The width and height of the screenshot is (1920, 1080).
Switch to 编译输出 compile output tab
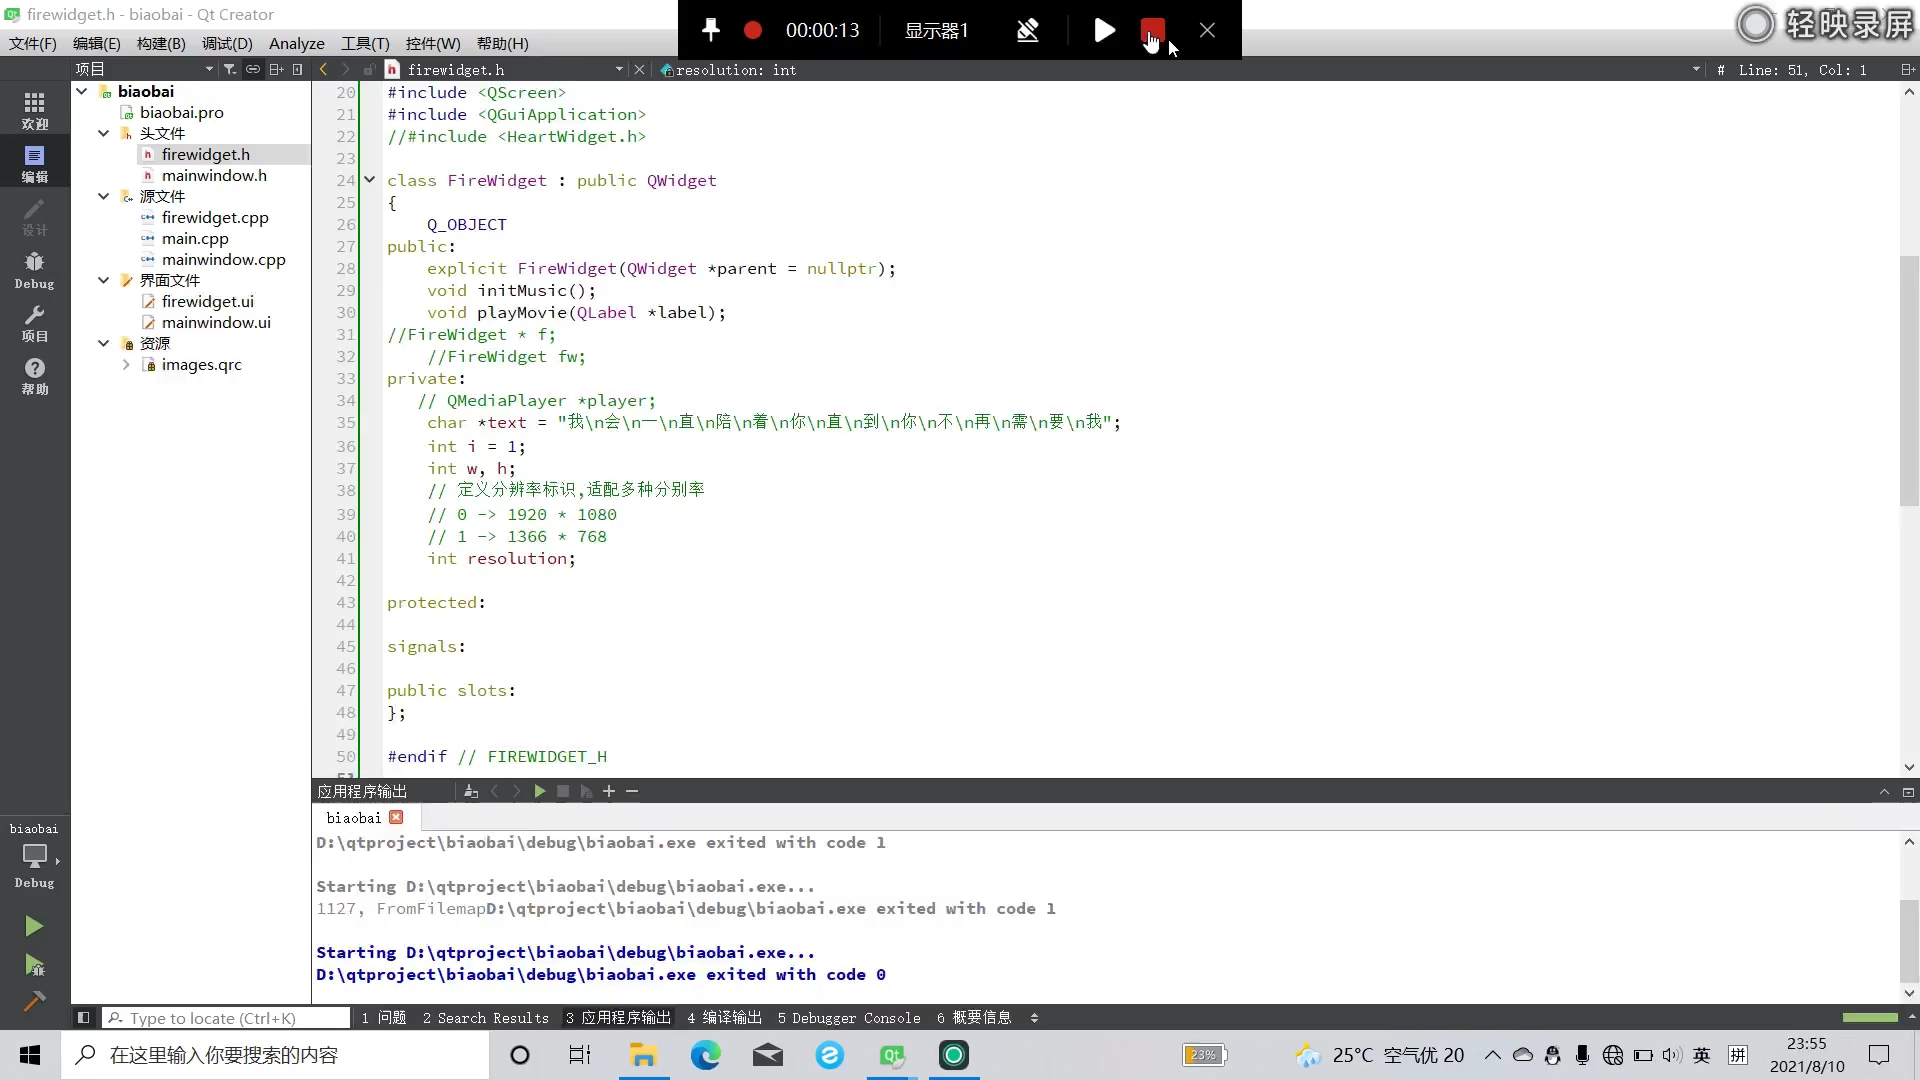coord(725,1017)
